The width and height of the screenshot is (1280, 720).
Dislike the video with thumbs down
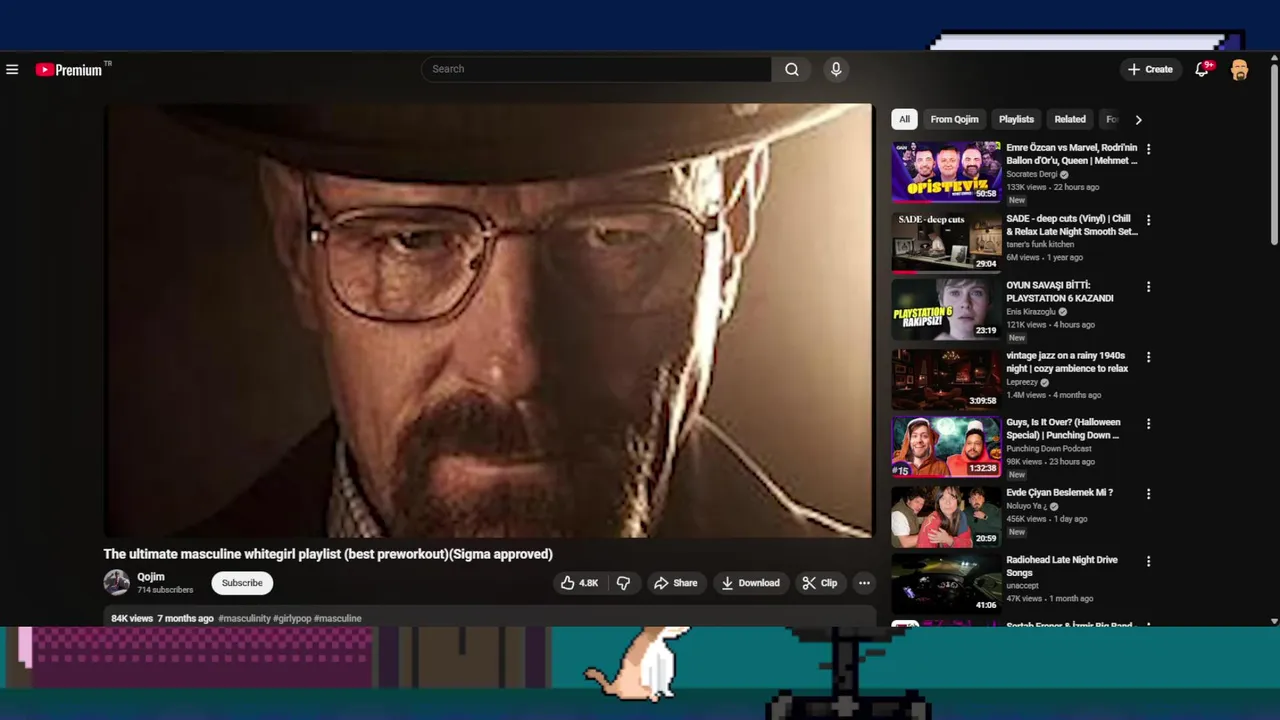pos(623,583)
